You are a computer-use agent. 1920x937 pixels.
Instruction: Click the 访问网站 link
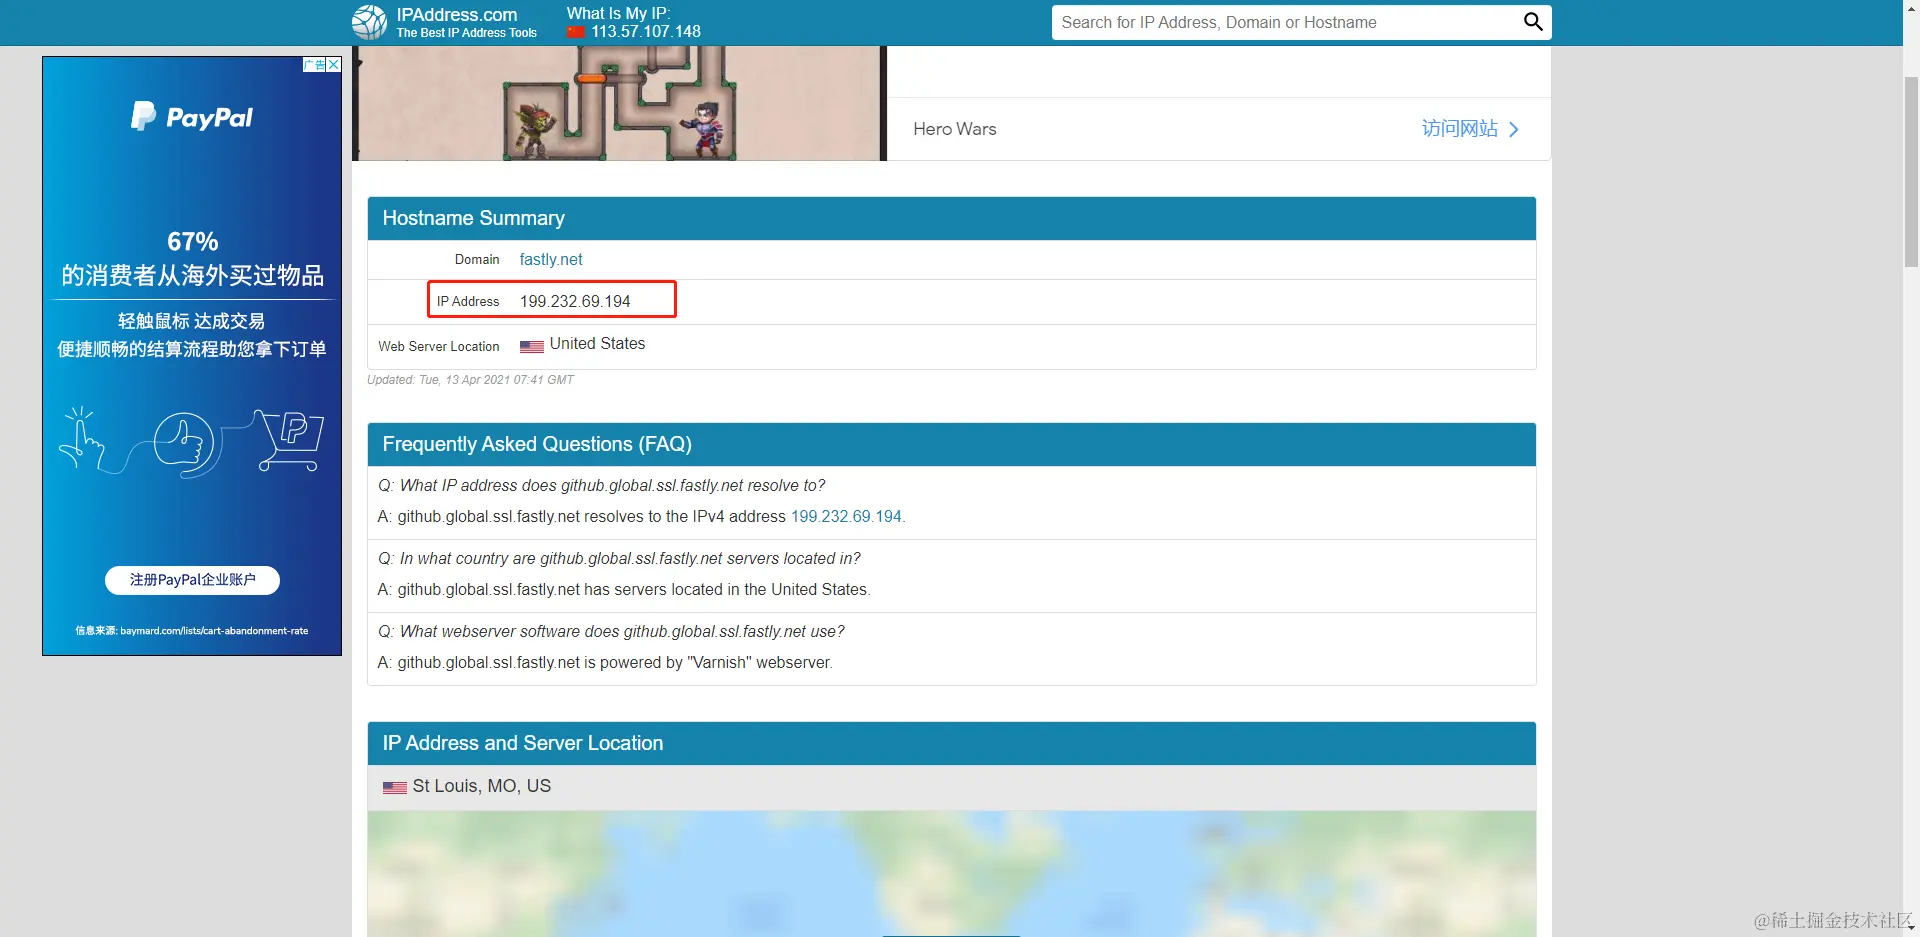coord(1460,128)
